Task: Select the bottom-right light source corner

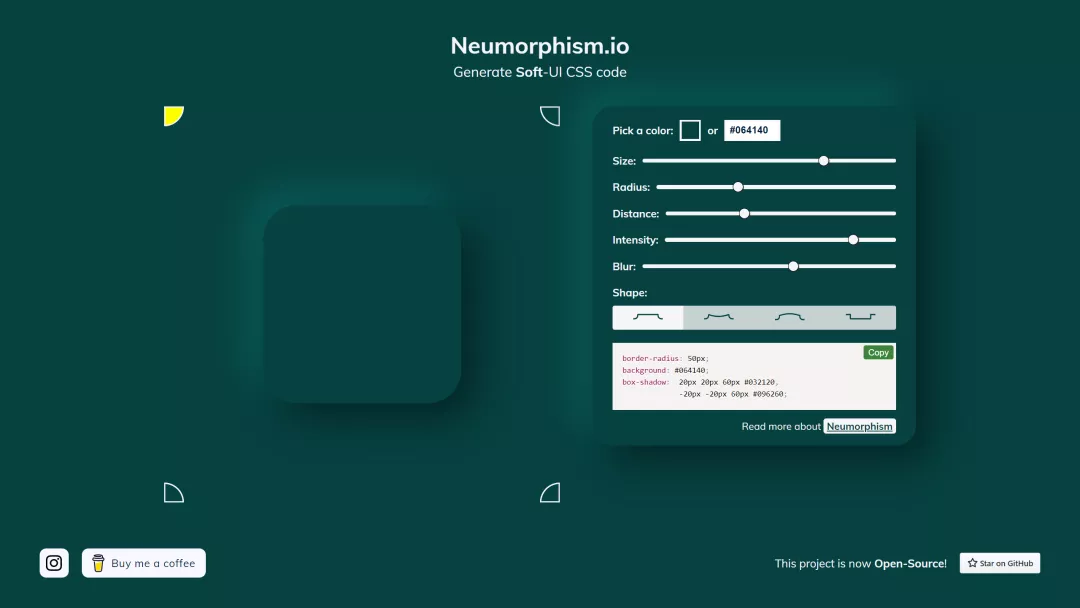Action: 550,492
